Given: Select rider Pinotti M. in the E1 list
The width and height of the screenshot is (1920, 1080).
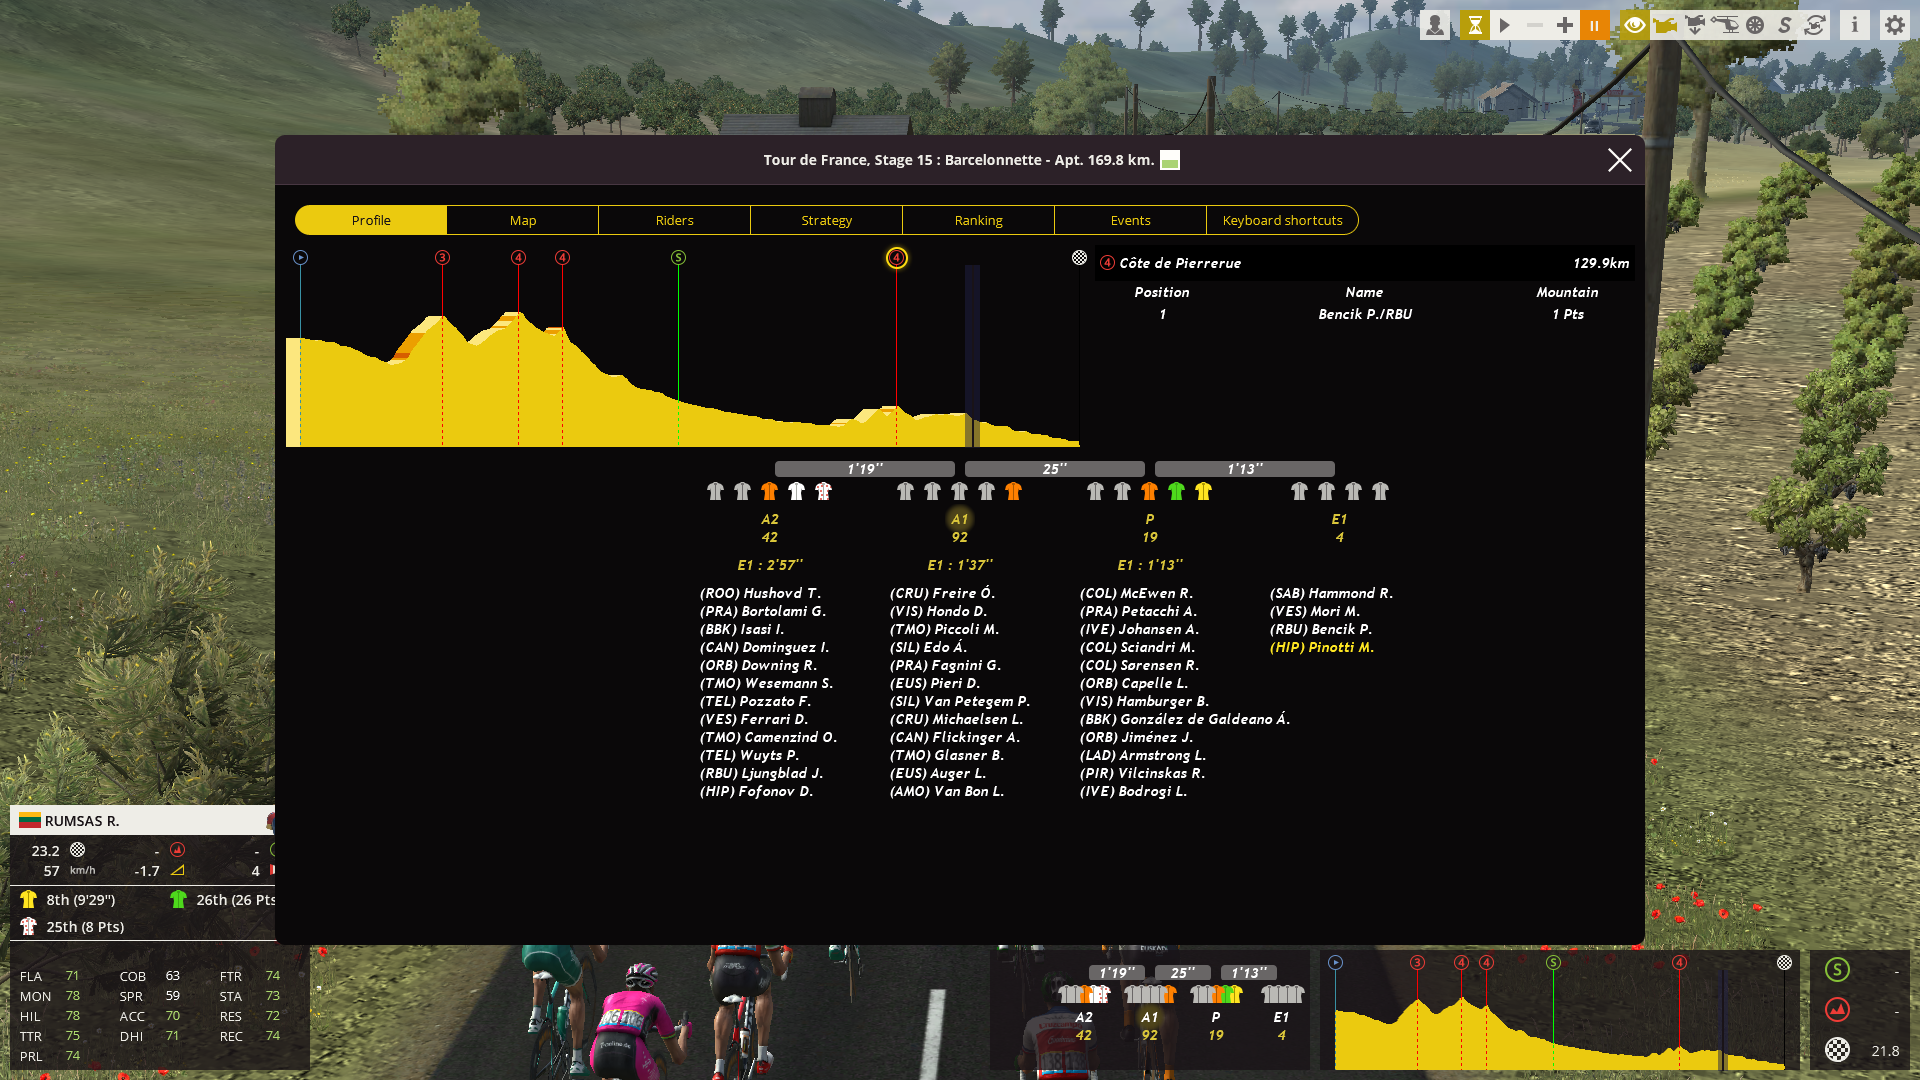Looking at the screenshot, I should click(1322, 647).
